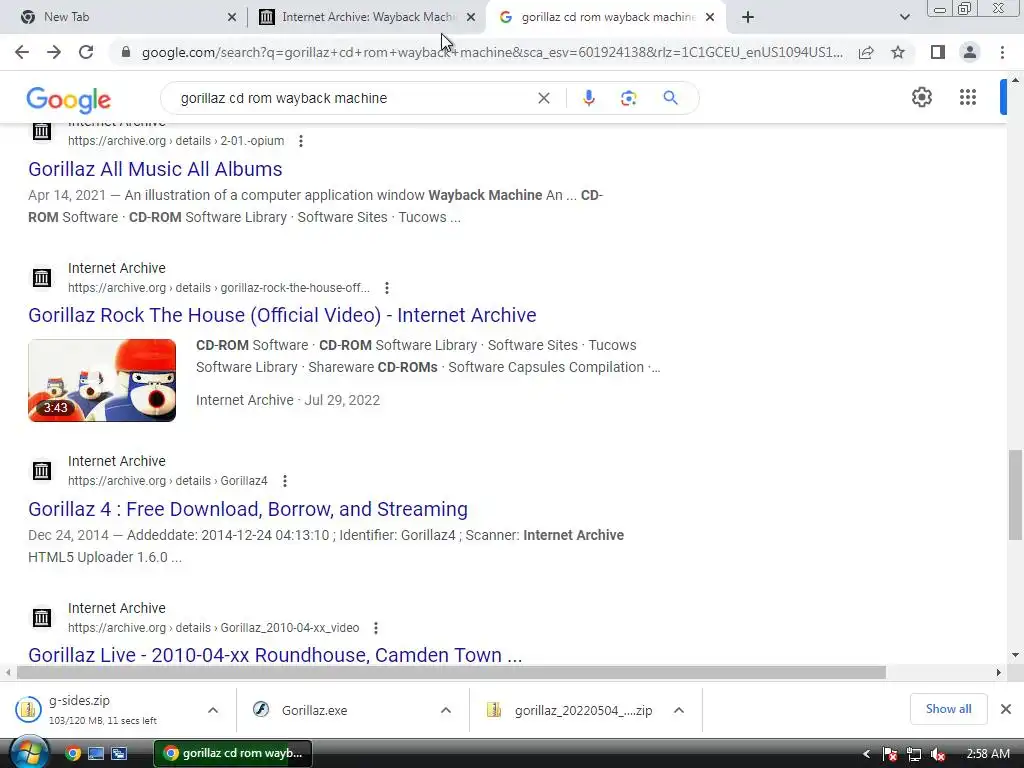Click the Internet Archive favicon beside Gorillaz4 result
Viewport: 1024px width, 768px height.
42,470
